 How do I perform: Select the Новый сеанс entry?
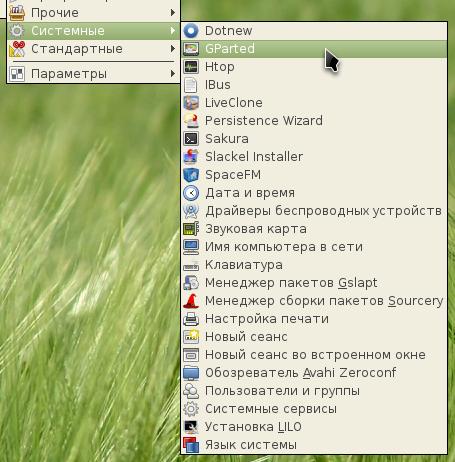coord(314,337)
